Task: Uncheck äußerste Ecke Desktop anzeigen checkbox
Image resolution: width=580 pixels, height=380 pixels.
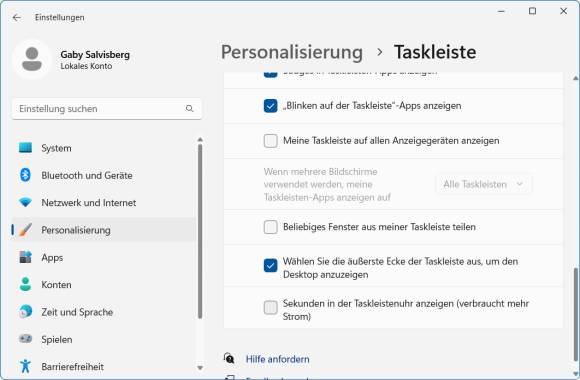Action: [x=270, y=265]
